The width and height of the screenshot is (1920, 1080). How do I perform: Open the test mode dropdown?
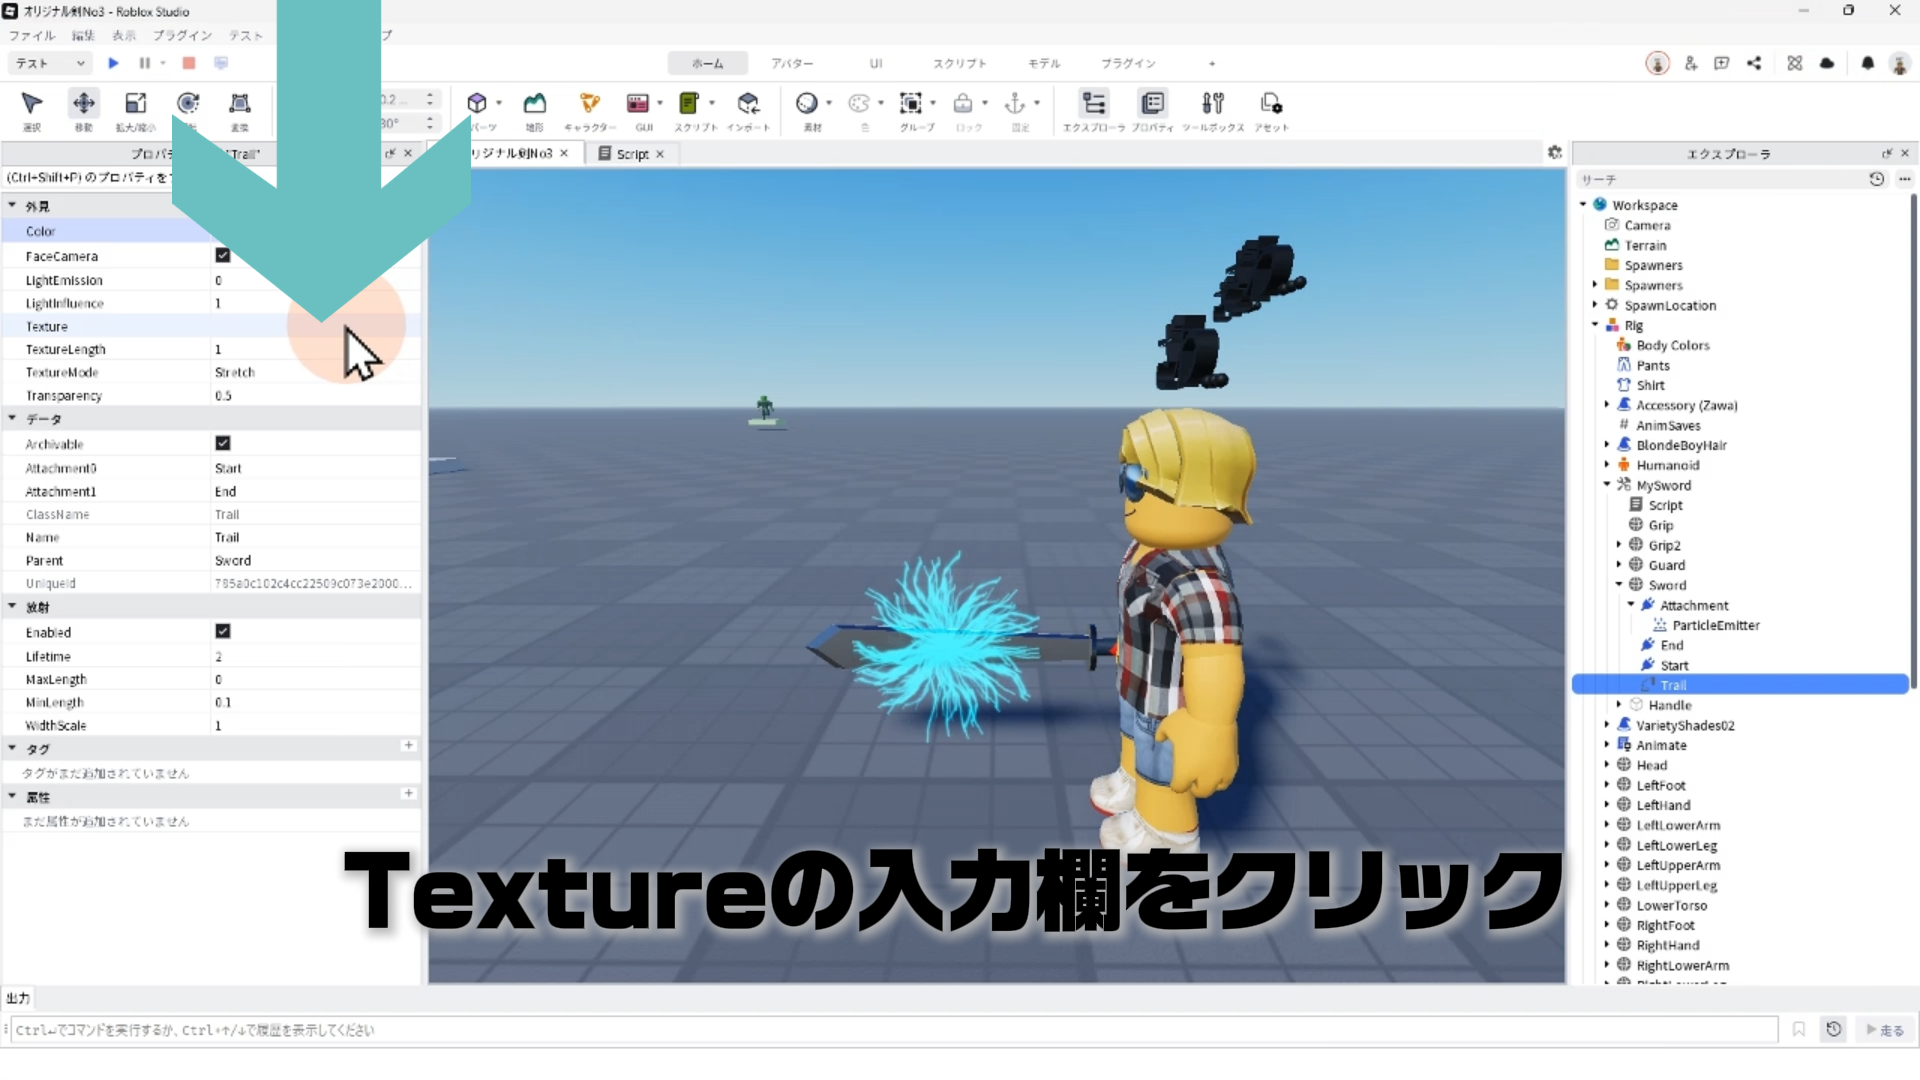point(50,63)
